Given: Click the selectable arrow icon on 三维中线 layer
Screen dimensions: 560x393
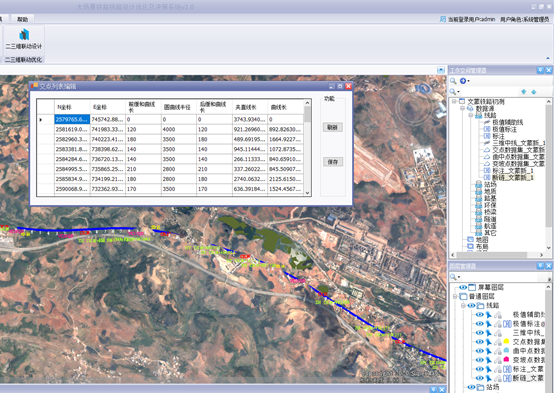Looking at the screenshot, I should pyautogui.click(x=489, y=333).
